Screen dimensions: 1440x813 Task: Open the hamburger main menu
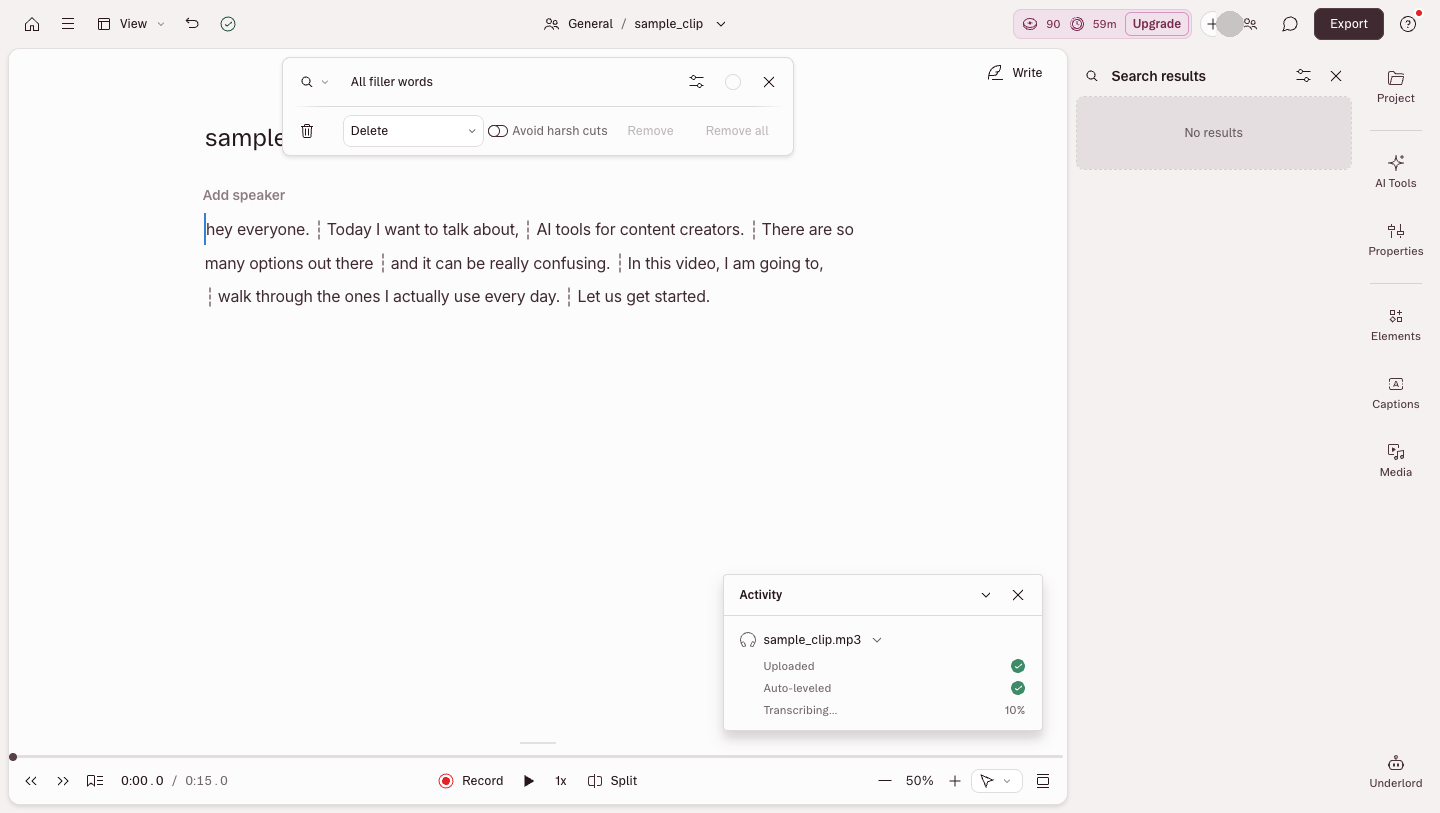[68, 24]
